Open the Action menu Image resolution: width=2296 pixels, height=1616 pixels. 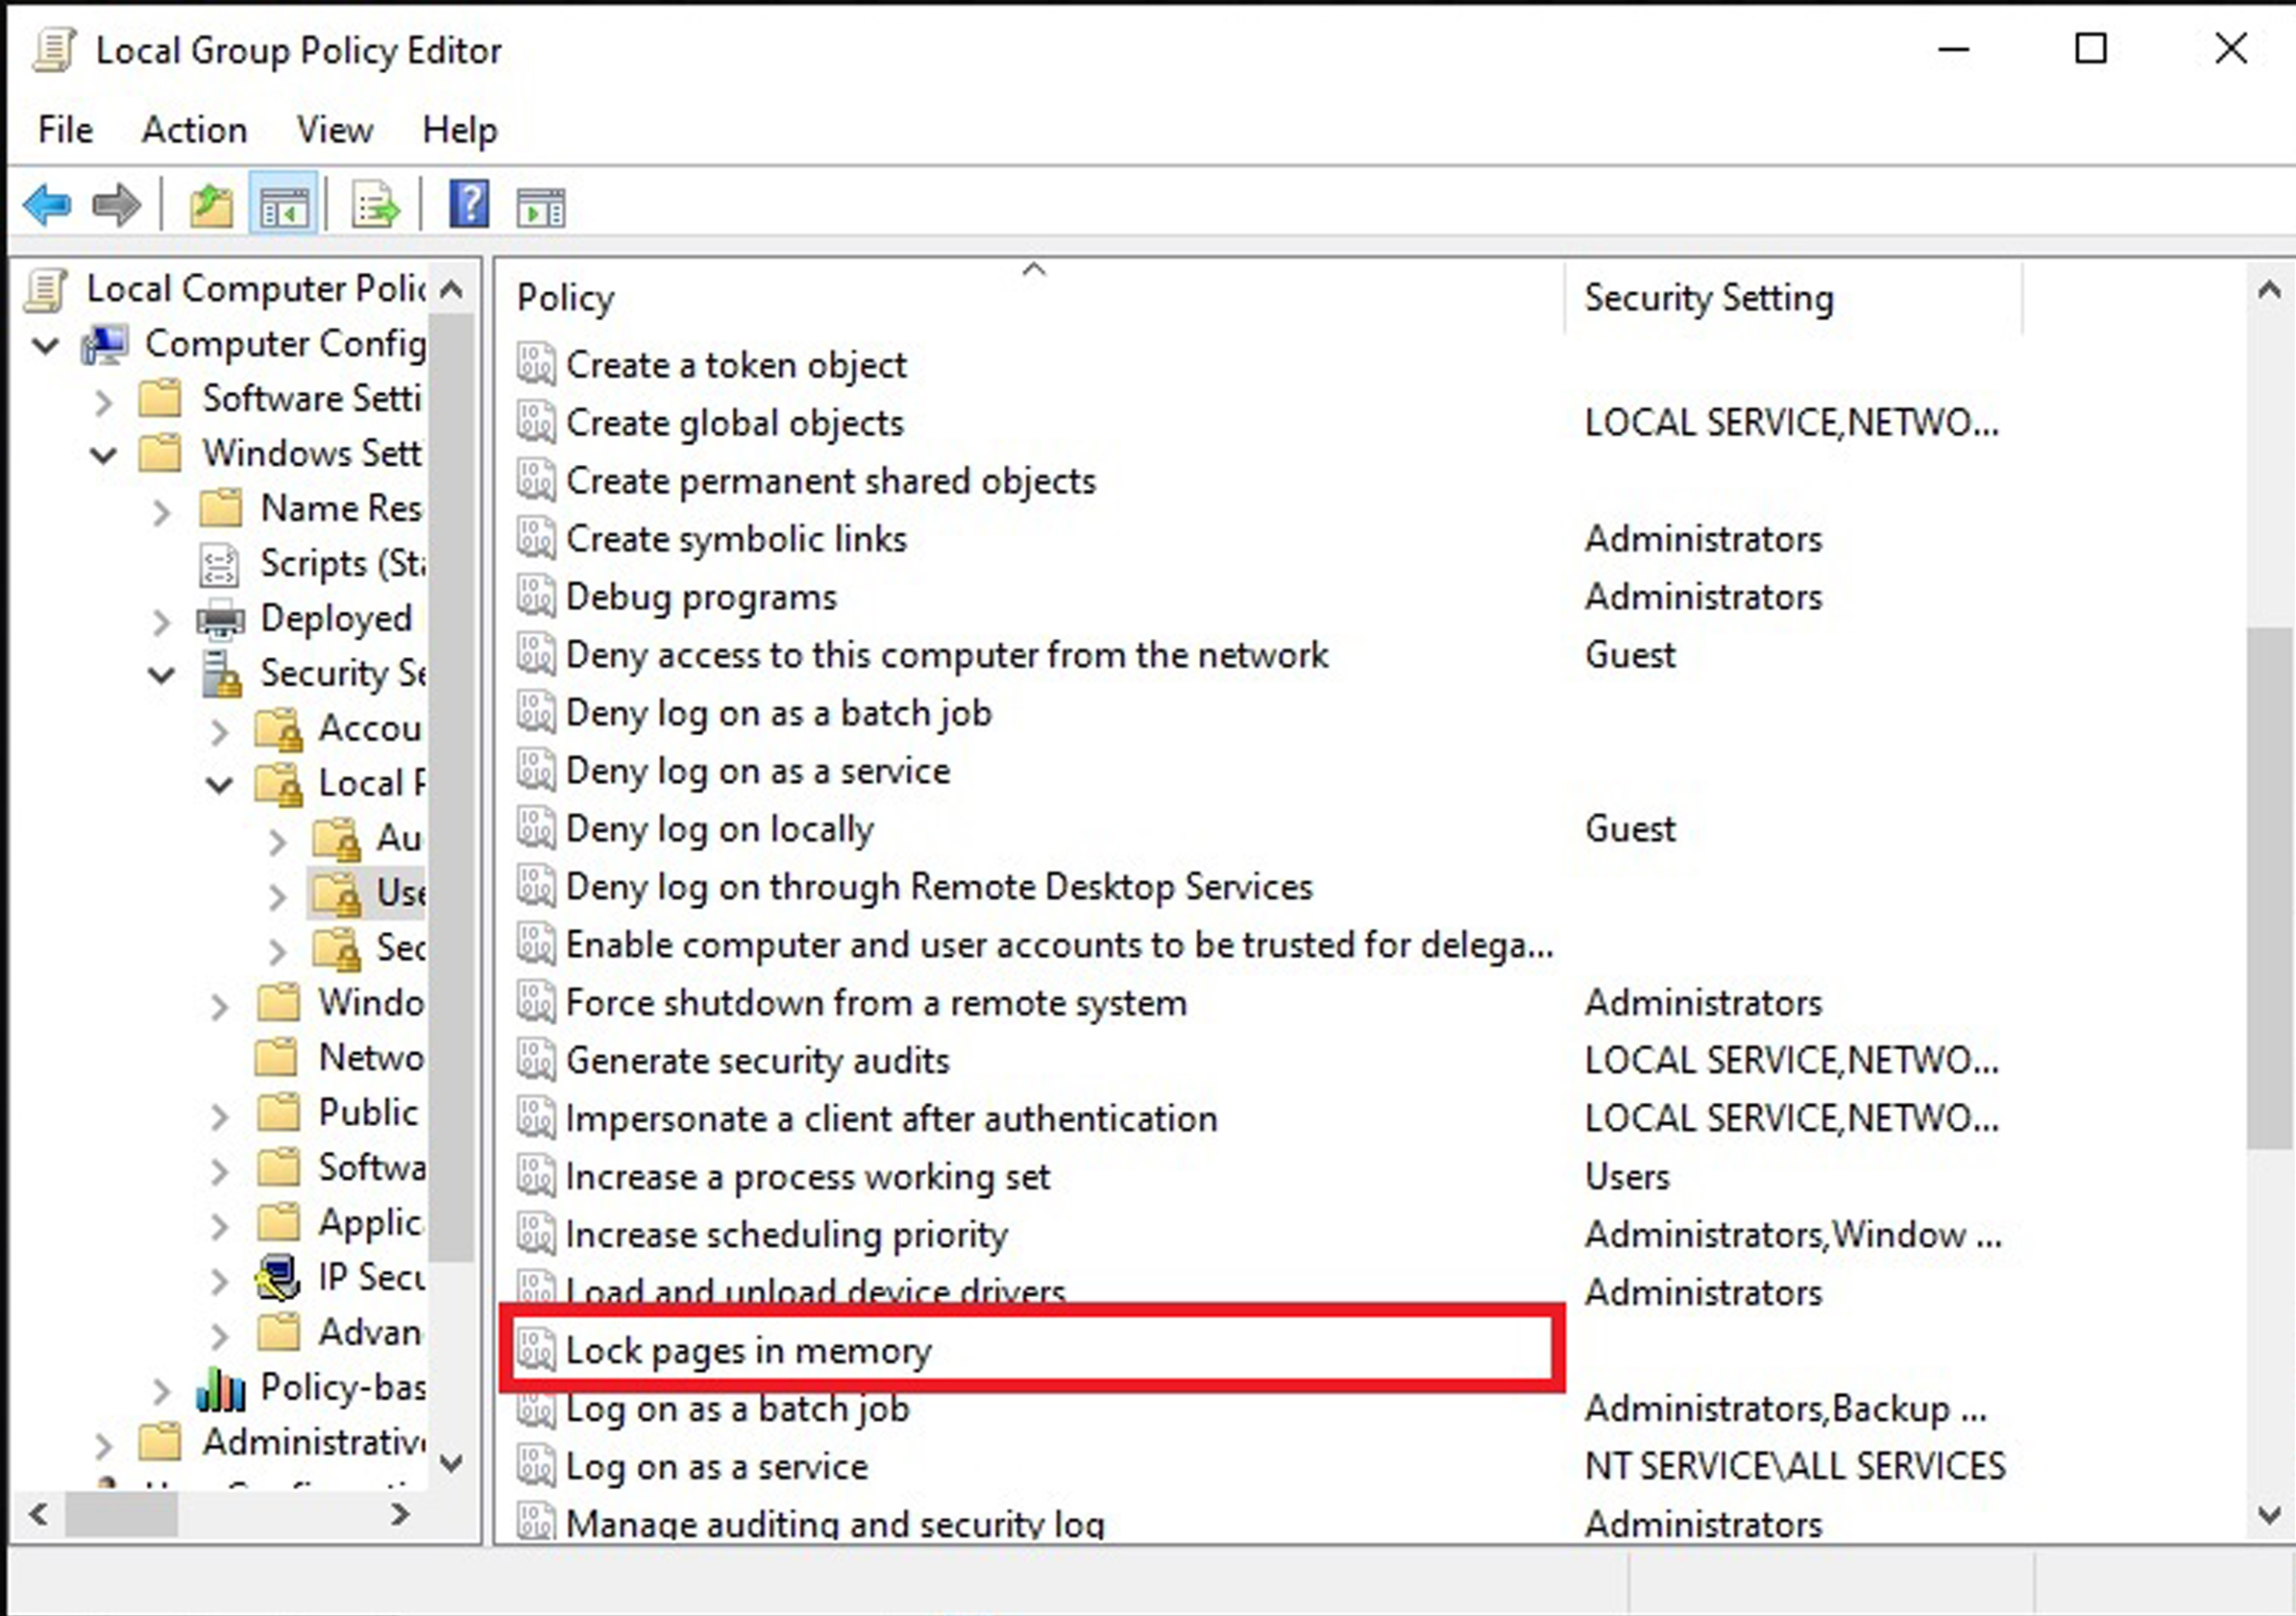pos(194,130)
